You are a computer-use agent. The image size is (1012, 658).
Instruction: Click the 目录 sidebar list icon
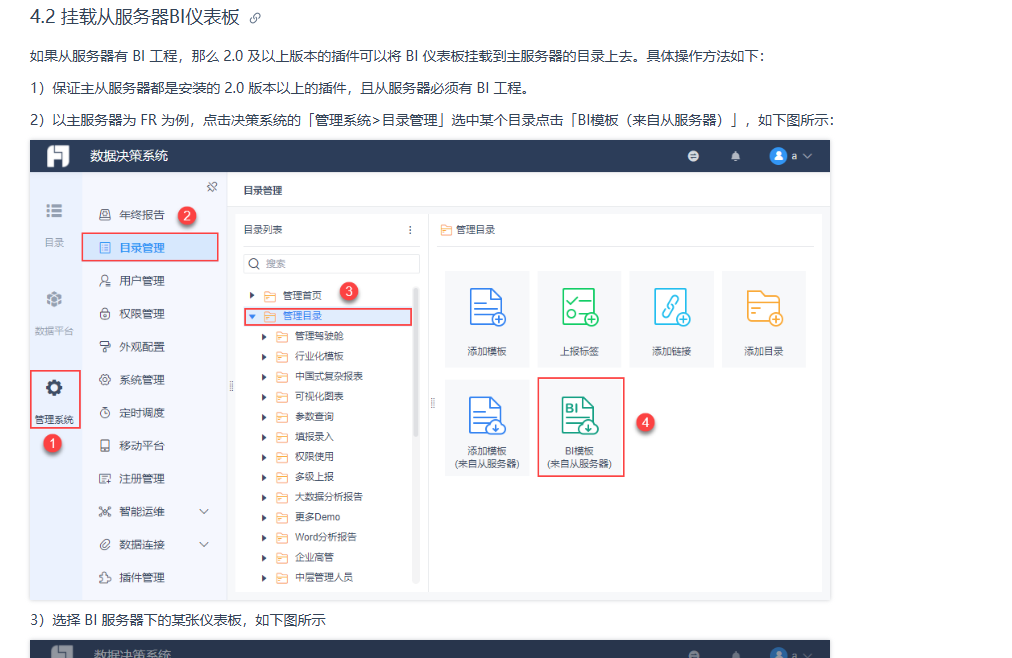click(x=54, y=211)
